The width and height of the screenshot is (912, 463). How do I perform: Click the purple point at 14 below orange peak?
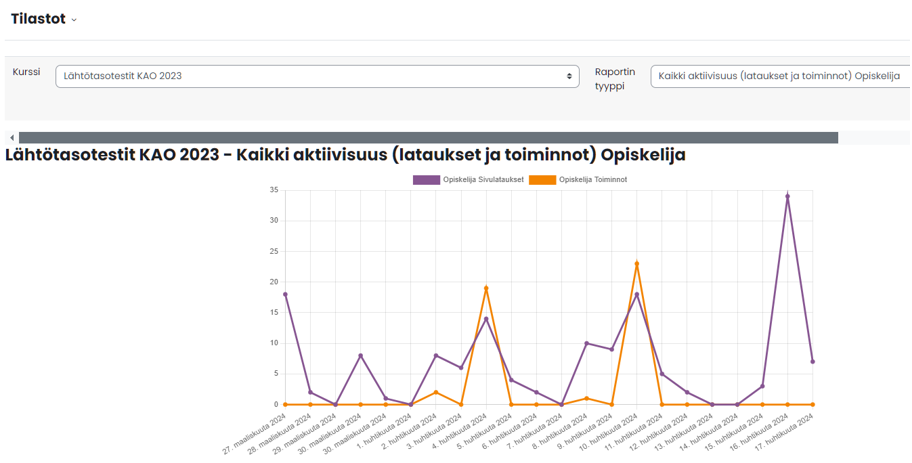tap(486, 319)
